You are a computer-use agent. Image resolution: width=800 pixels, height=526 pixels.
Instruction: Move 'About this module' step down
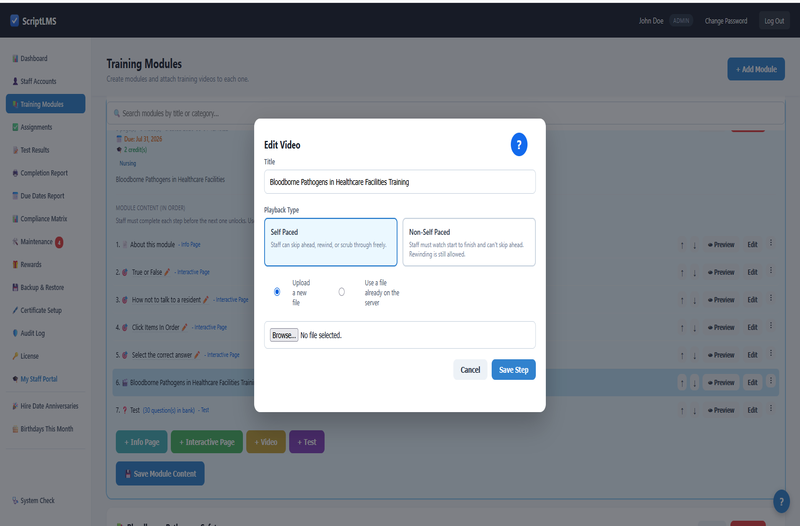click(x=694, y=245)
